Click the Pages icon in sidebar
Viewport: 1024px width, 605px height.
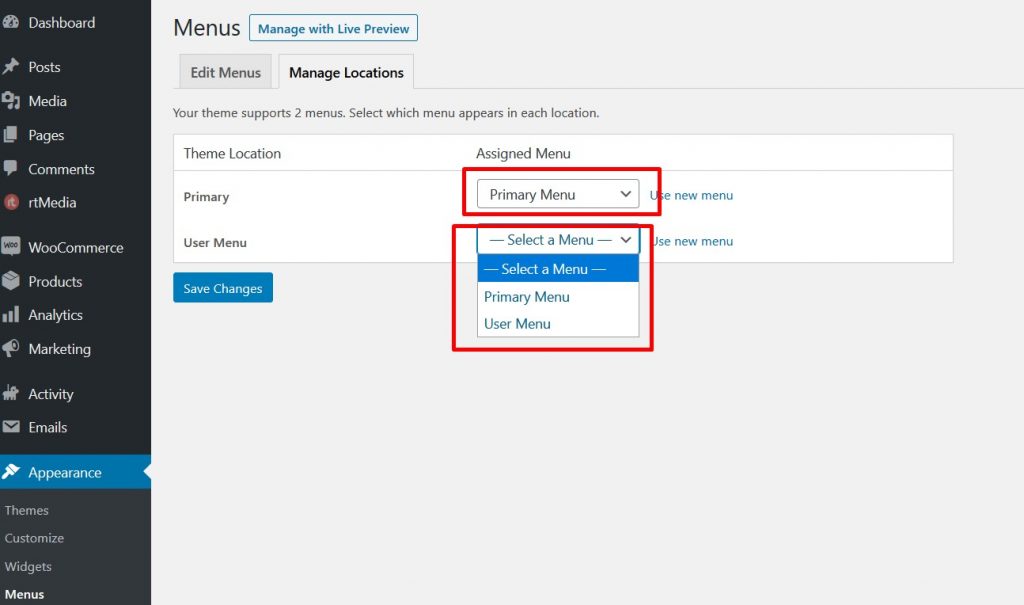pos(10,135)
